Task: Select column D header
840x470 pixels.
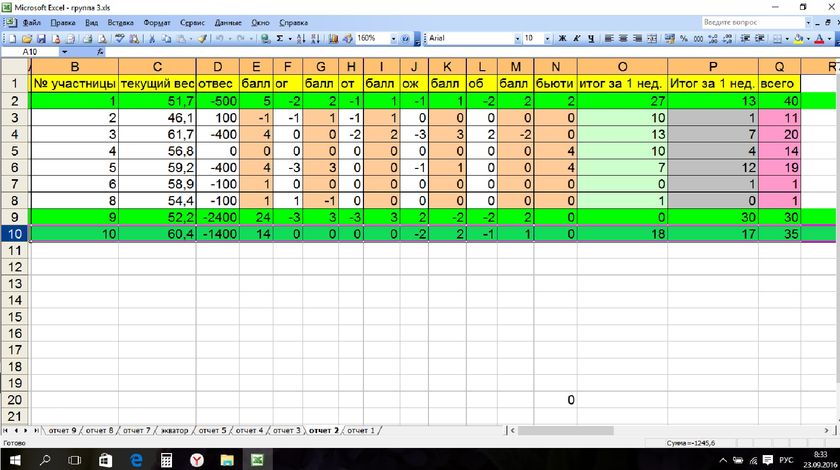Action: [218, 66]
